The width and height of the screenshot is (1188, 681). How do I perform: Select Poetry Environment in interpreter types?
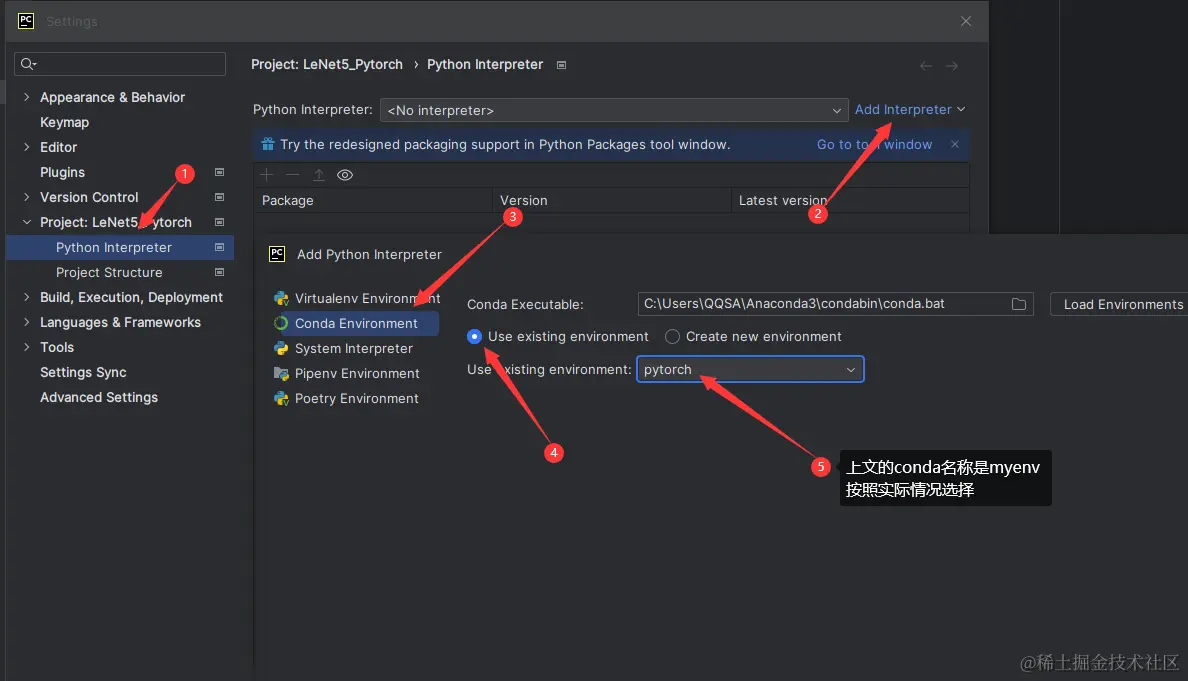click(x=346, y=398)
